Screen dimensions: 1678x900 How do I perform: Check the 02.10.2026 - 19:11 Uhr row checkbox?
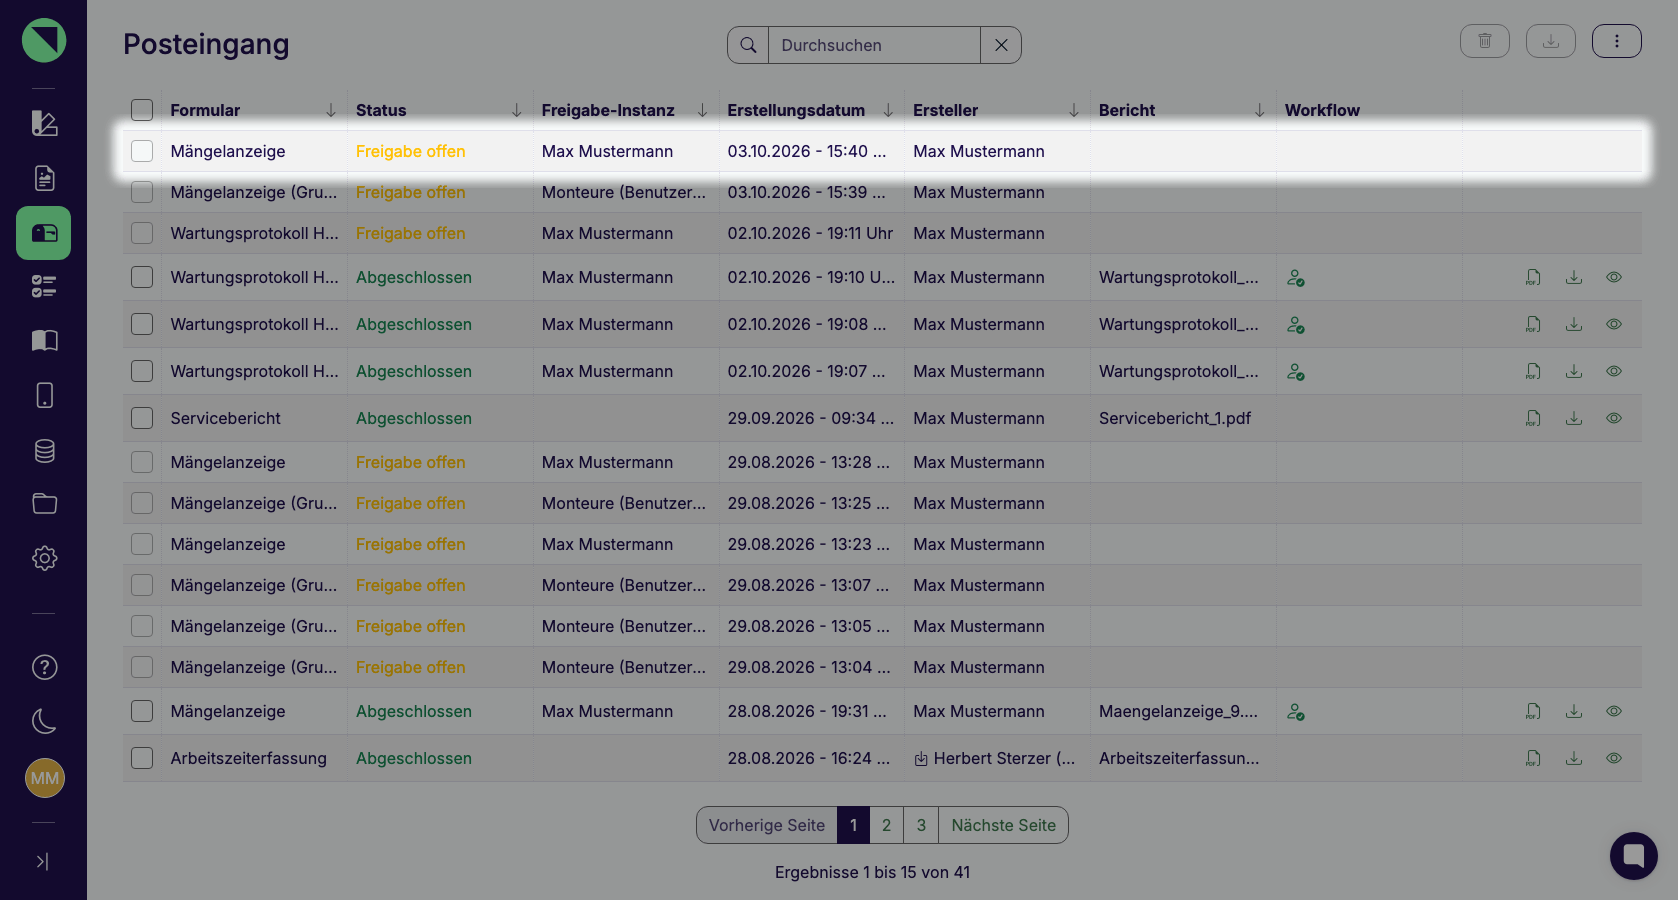142,233
